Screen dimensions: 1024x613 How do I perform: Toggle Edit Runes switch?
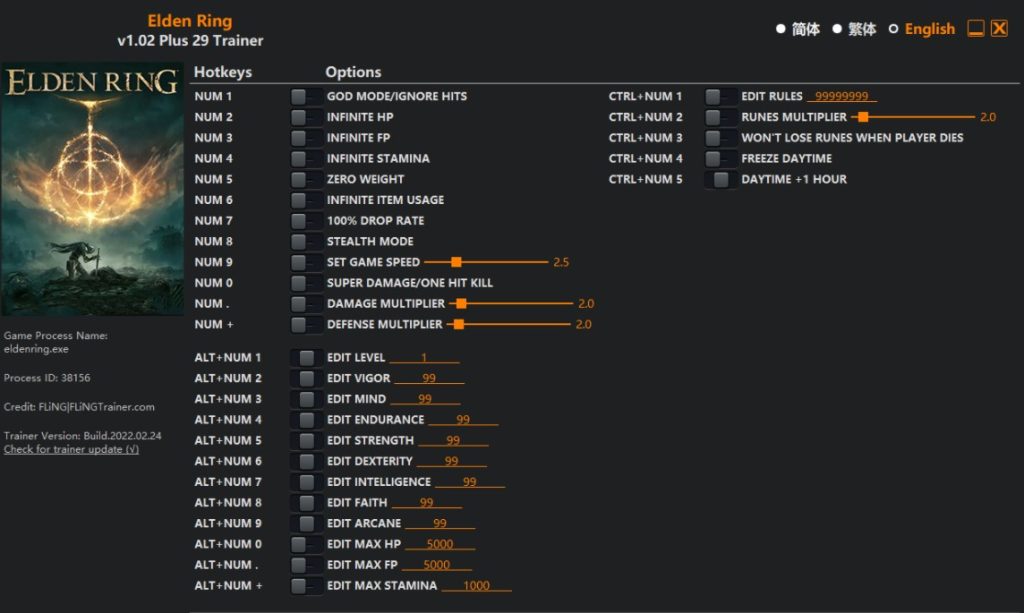(x=720, y=97)
